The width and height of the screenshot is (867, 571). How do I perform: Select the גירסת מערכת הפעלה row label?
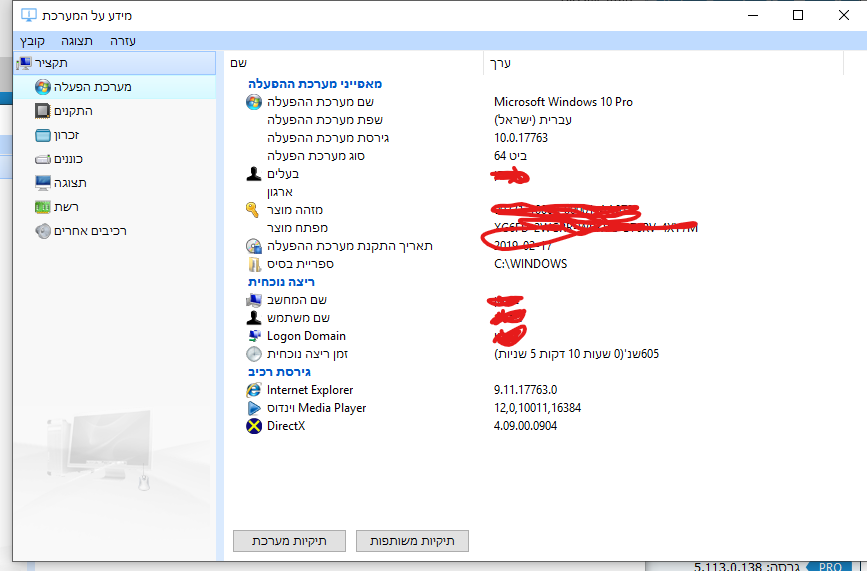(x=328, y=138)
